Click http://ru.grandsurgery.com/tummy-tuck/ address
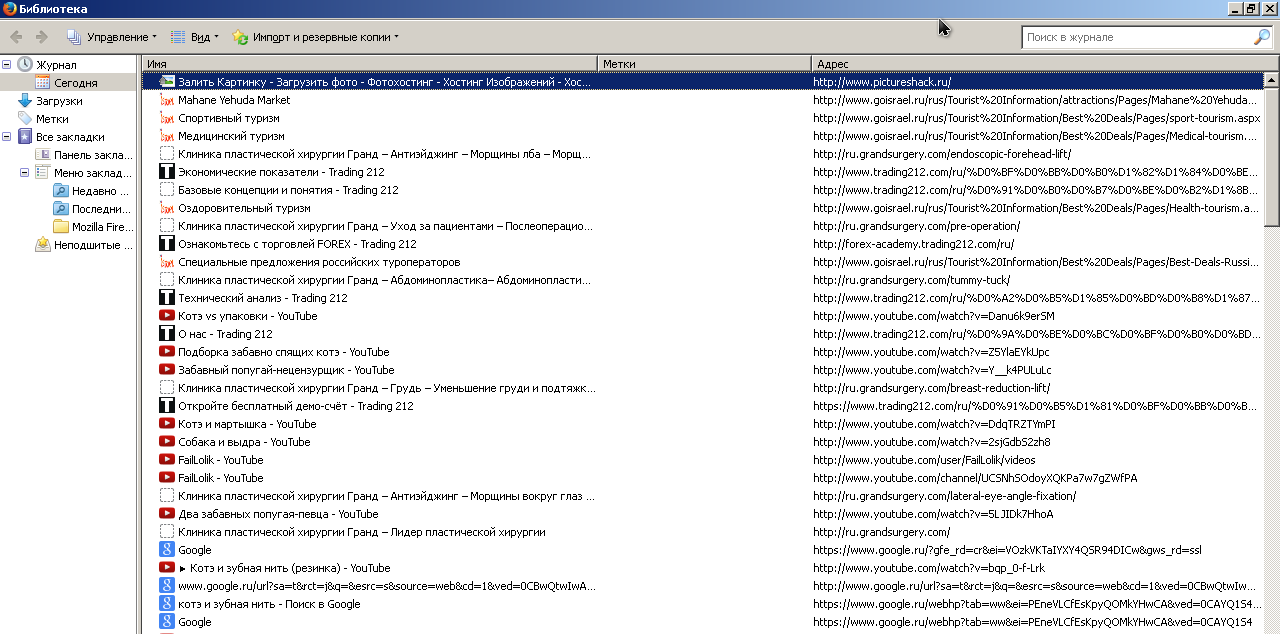The image size is (1280, 634). point(911,280)
